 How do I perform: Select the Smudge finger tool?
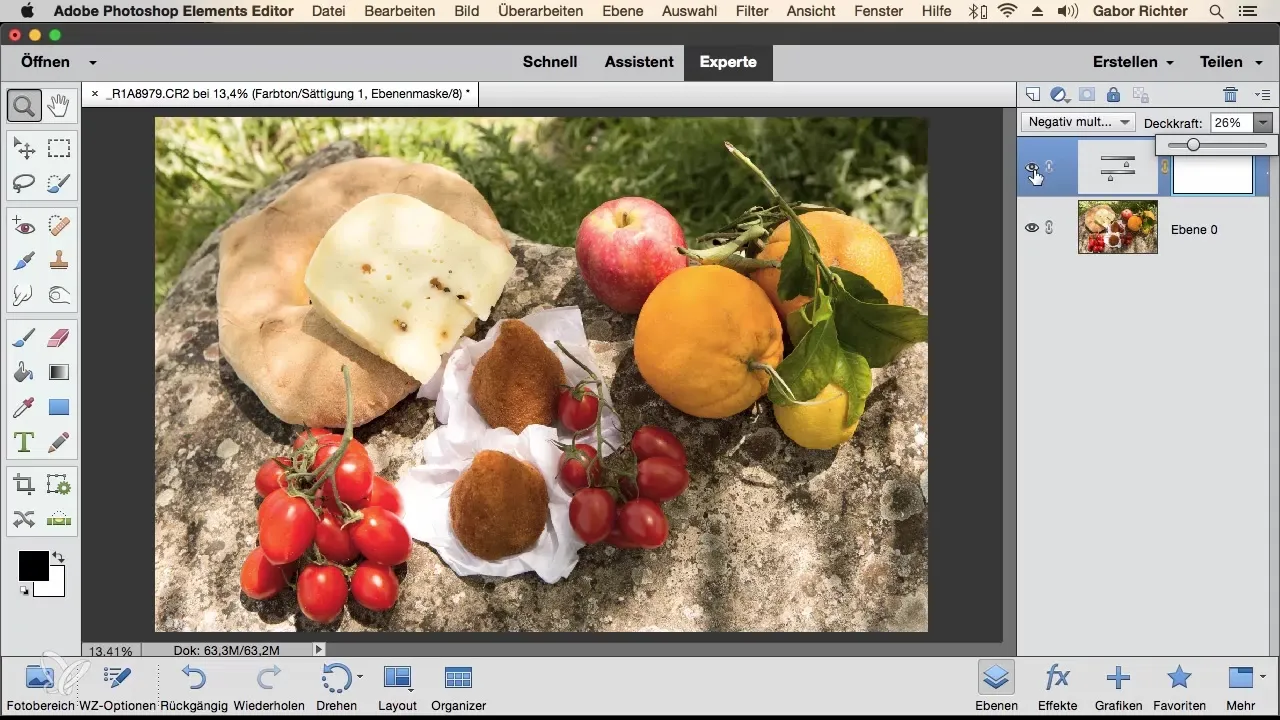(24, 295)
